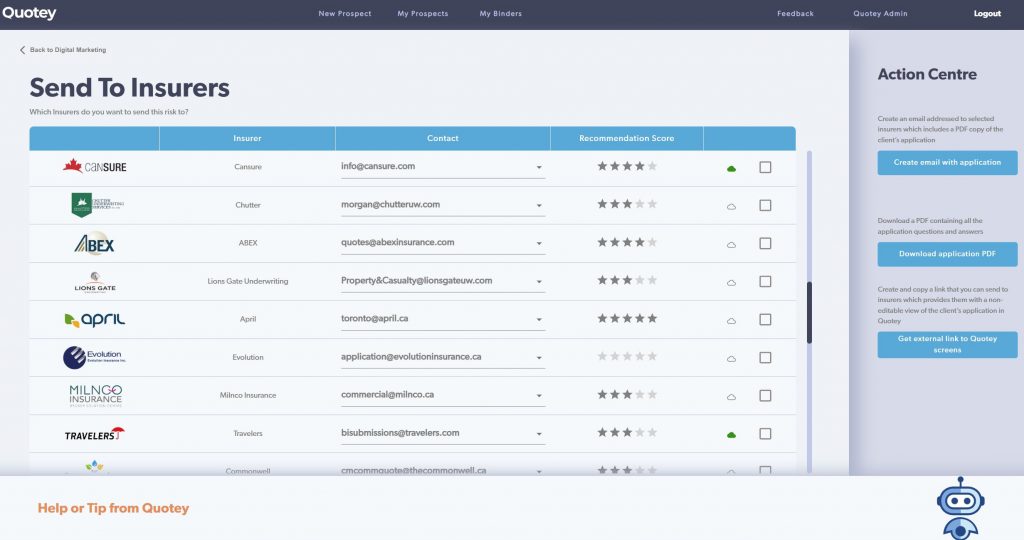Click the cloud icon in April row
This screenshot has width=1024, height=540.
click(x=731, y=321)
